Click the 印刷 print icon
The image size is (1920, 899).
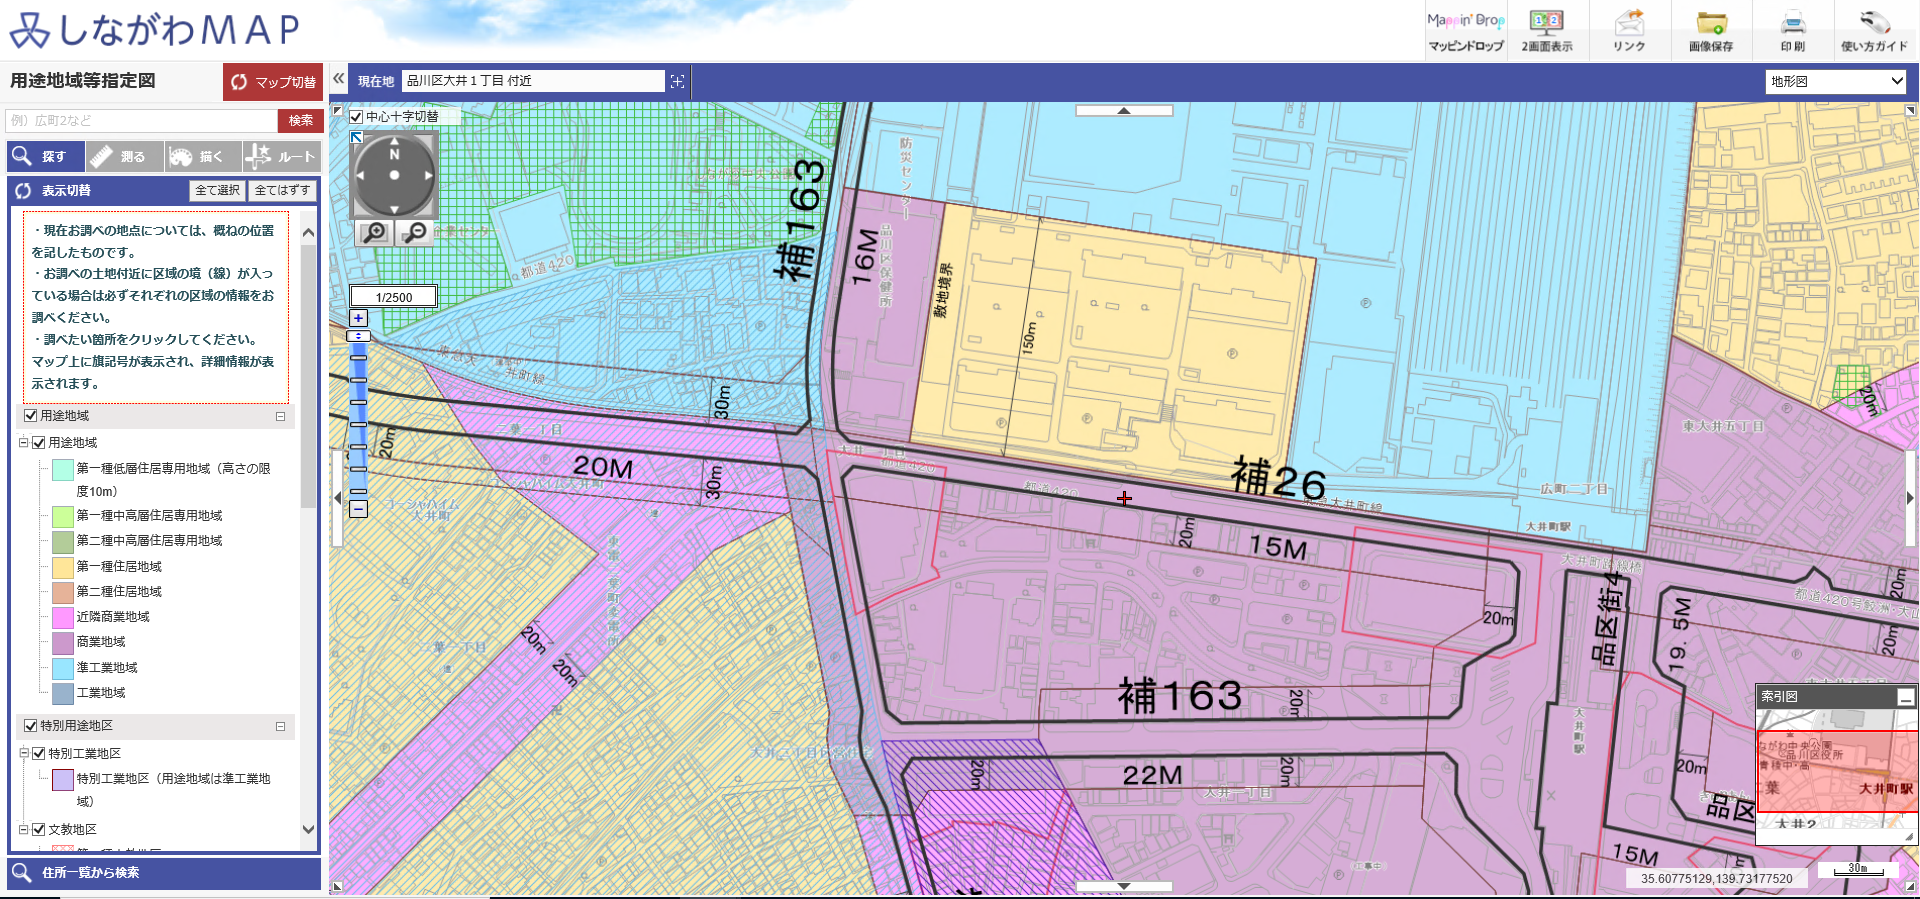click(1793, 31)
